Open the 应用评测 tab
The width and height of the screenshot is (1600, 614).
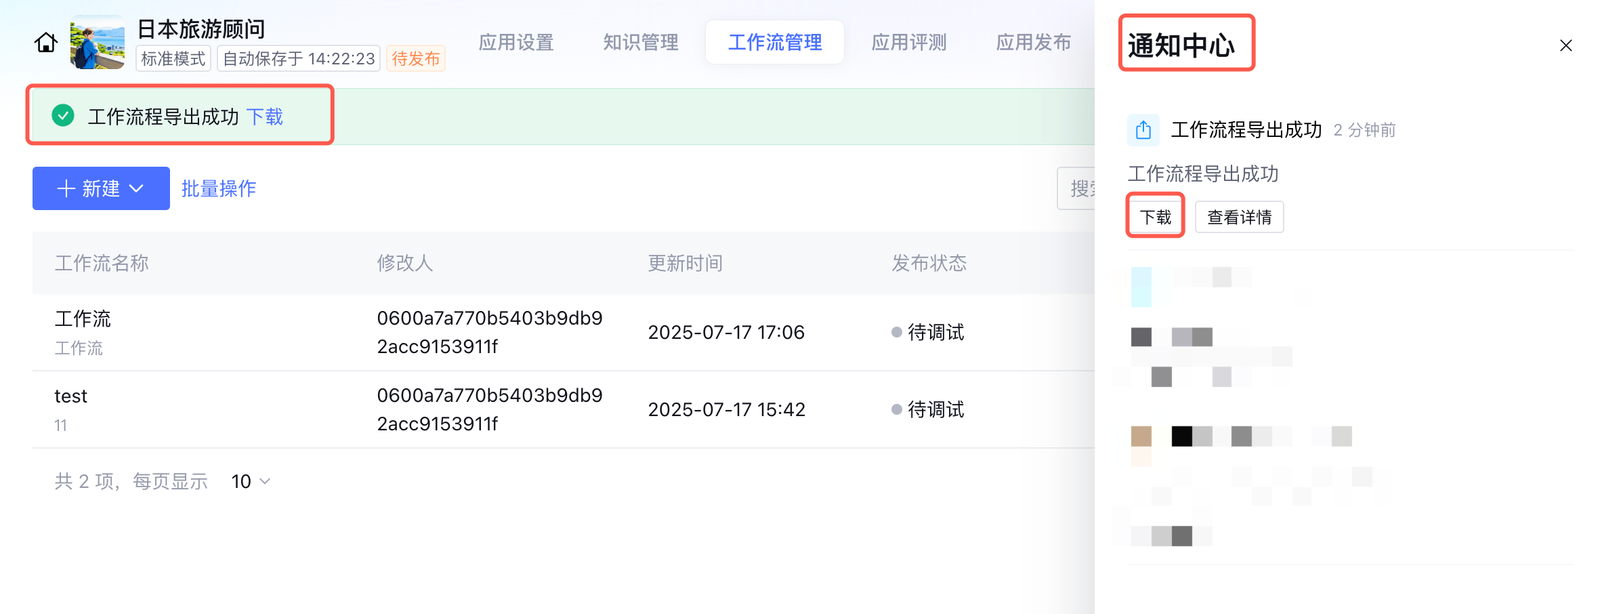[x=908, y=42]
